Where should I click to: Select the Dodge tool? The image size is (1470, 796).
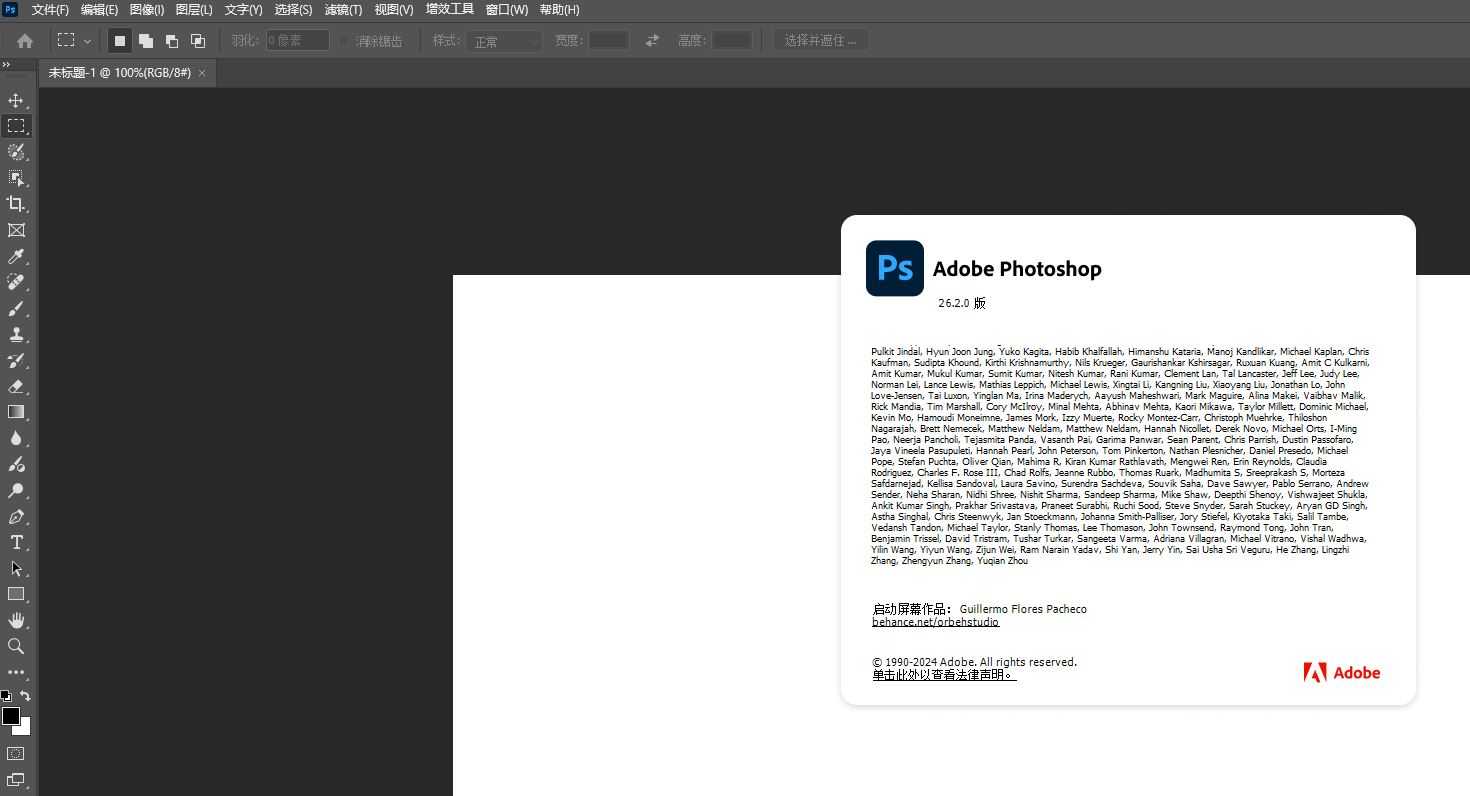(16, 491)
